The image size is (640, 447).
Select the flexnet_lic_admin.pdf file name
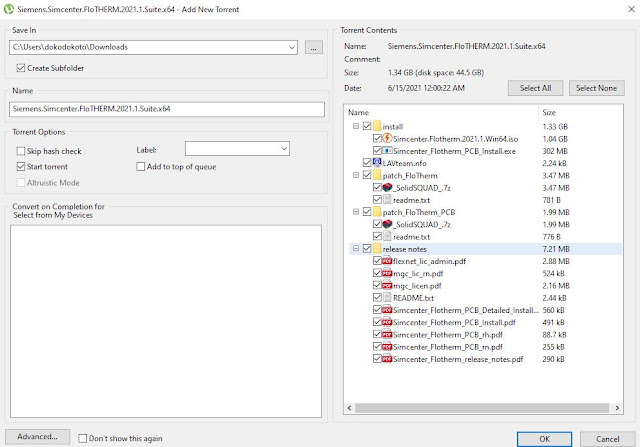(x=429, y=261)
